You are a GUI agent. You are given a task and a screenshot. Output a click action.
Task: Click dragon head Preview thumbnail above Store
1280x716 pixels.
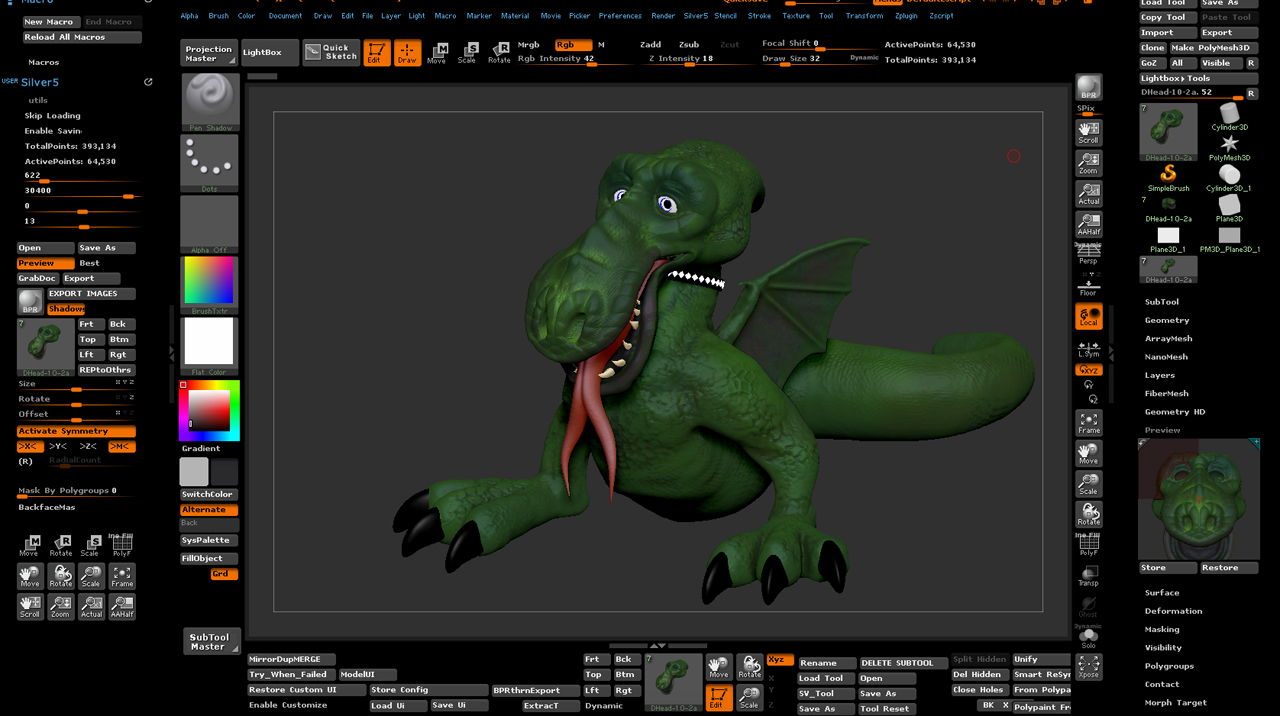1198,500
